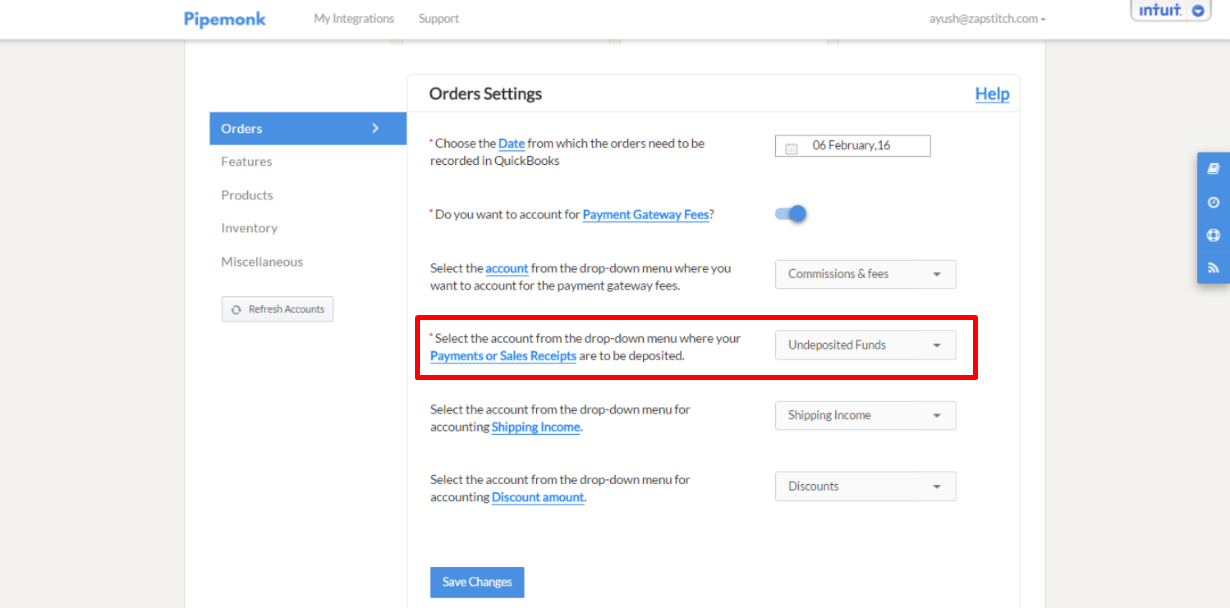Screen dimensions: 1230x608
Task: Open the Date link
Action: tap(511, 144)
